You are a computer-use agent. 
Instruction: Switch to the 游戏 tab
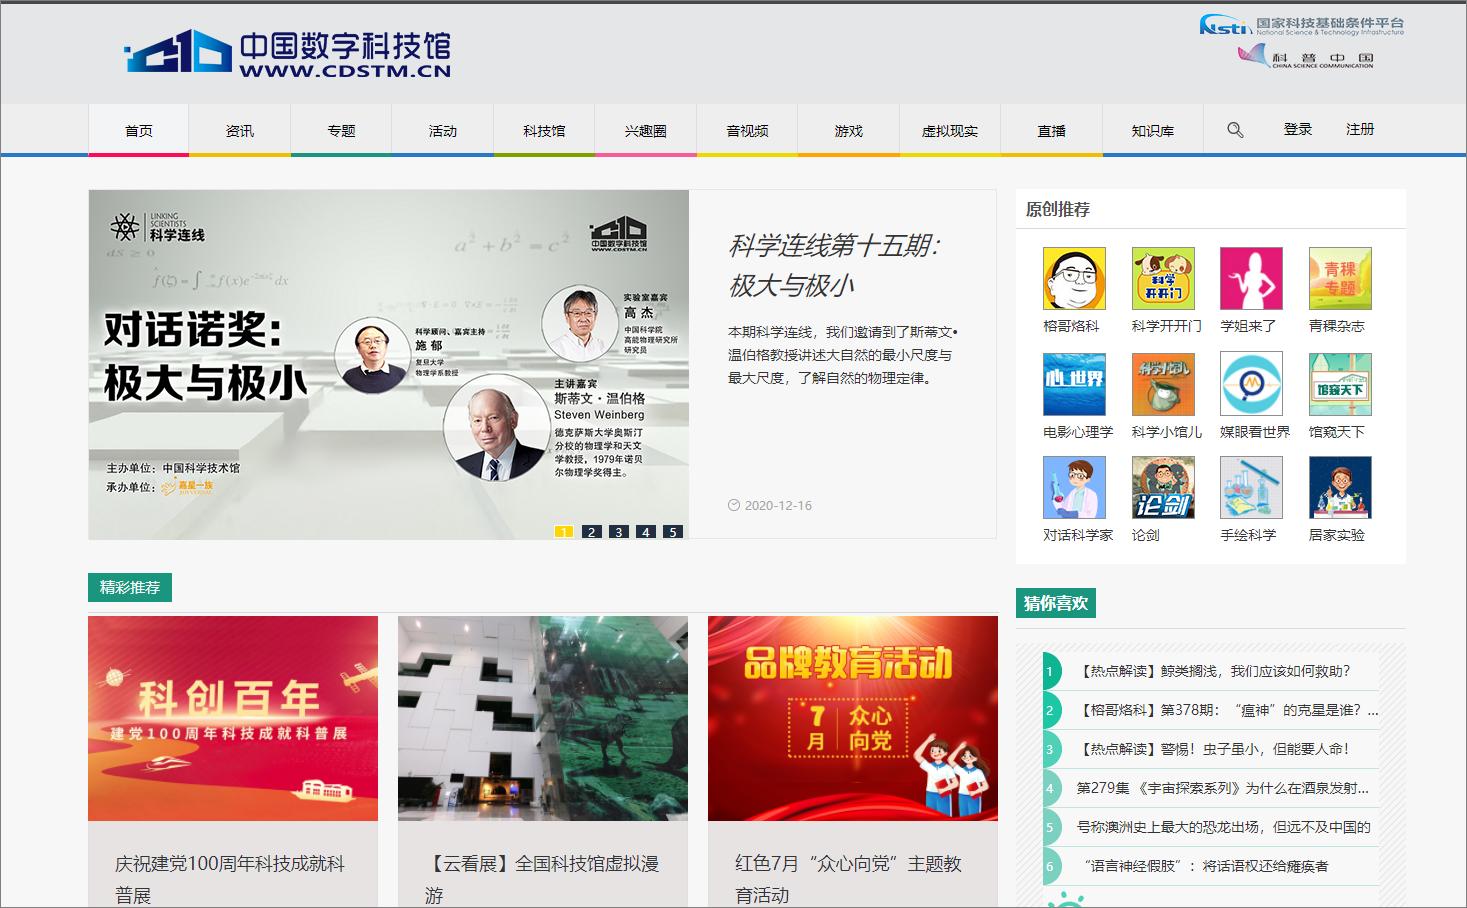847,129
